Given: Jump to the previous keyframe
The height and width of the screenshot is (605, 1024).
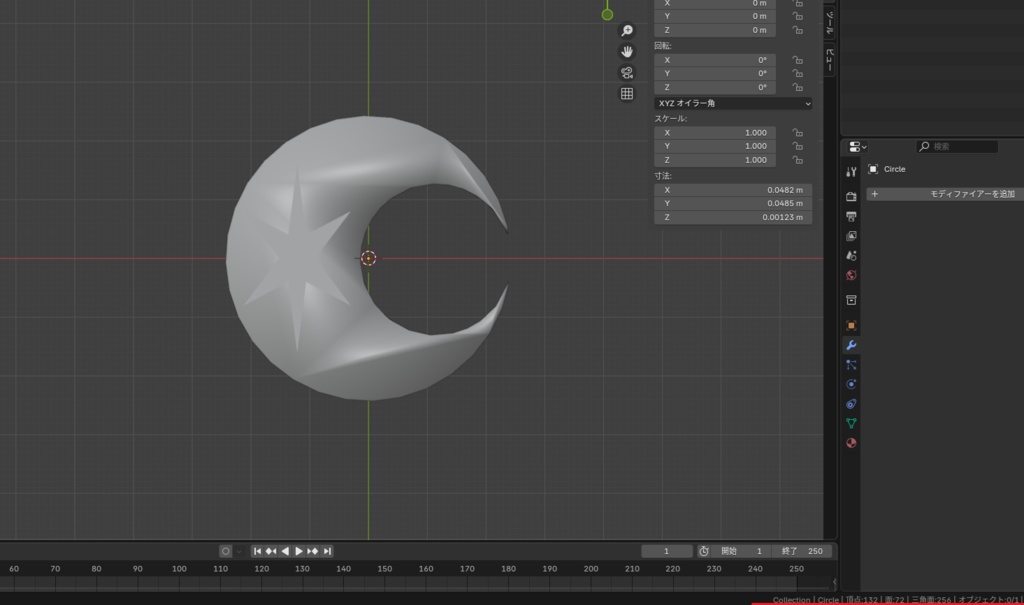Looking at the screenshot, I should [x=271, y=551].
